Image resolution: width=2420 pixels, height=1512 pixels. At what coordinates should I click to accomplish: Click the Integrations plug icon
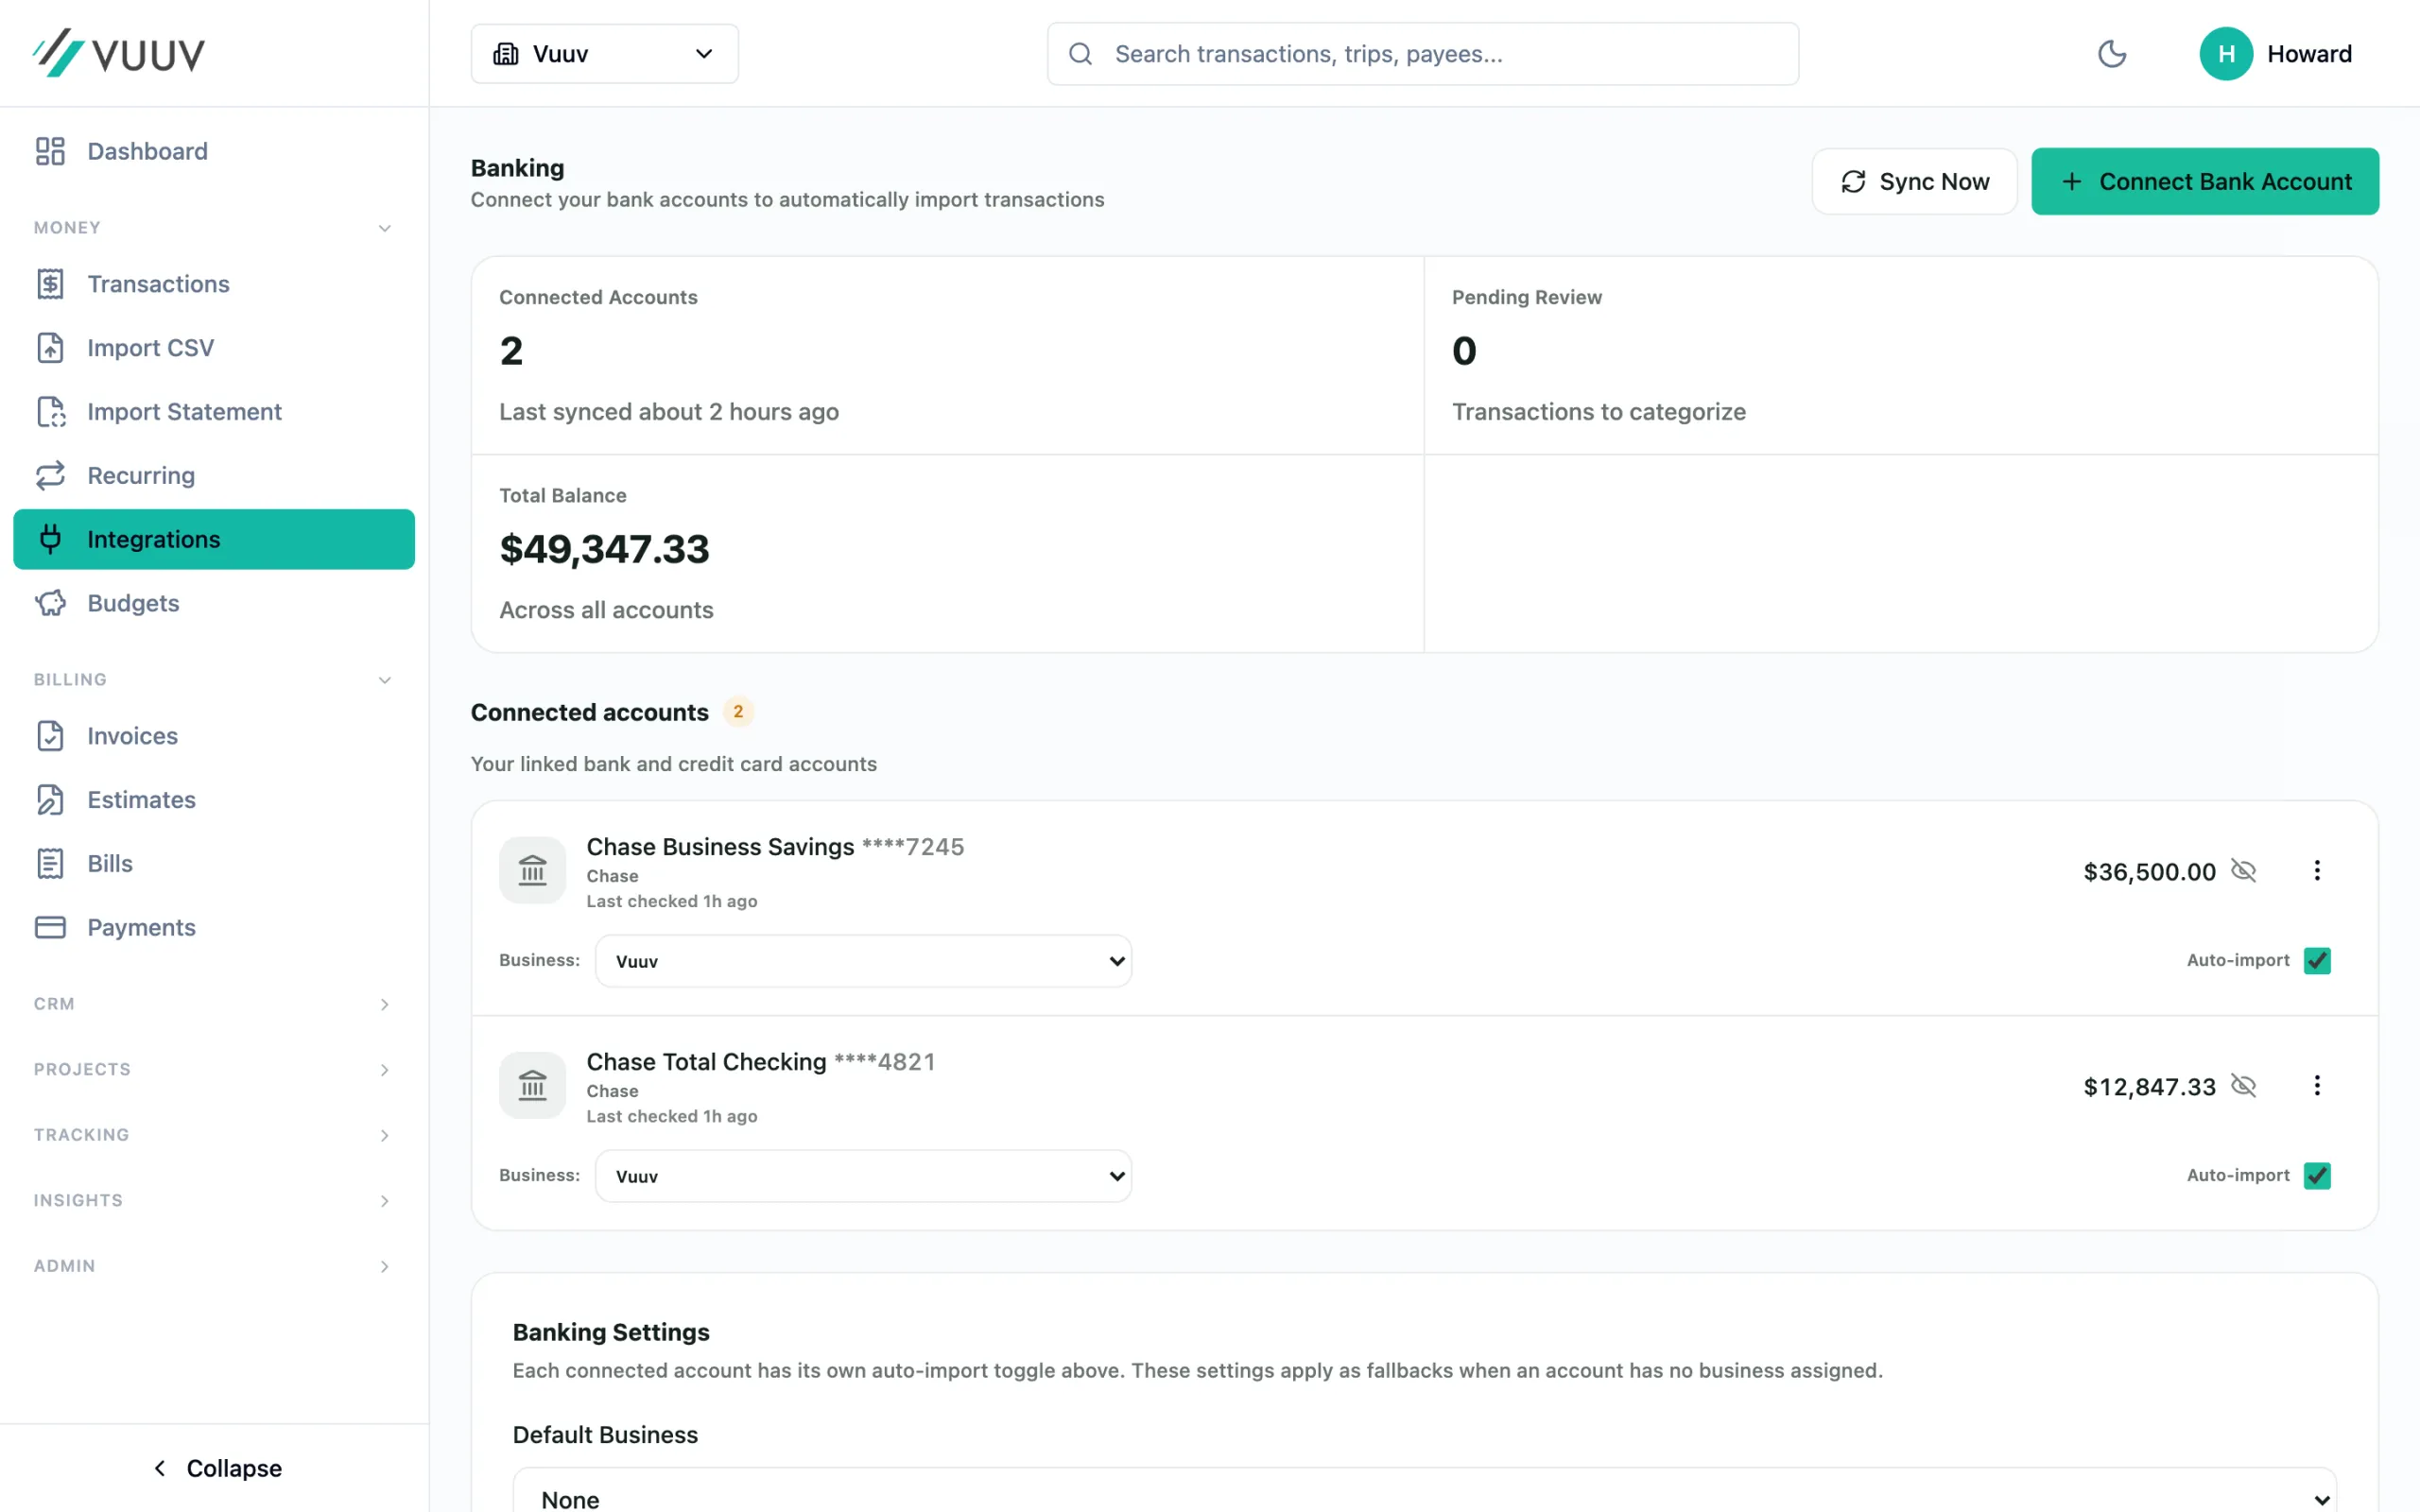click(x=50, y=539)
